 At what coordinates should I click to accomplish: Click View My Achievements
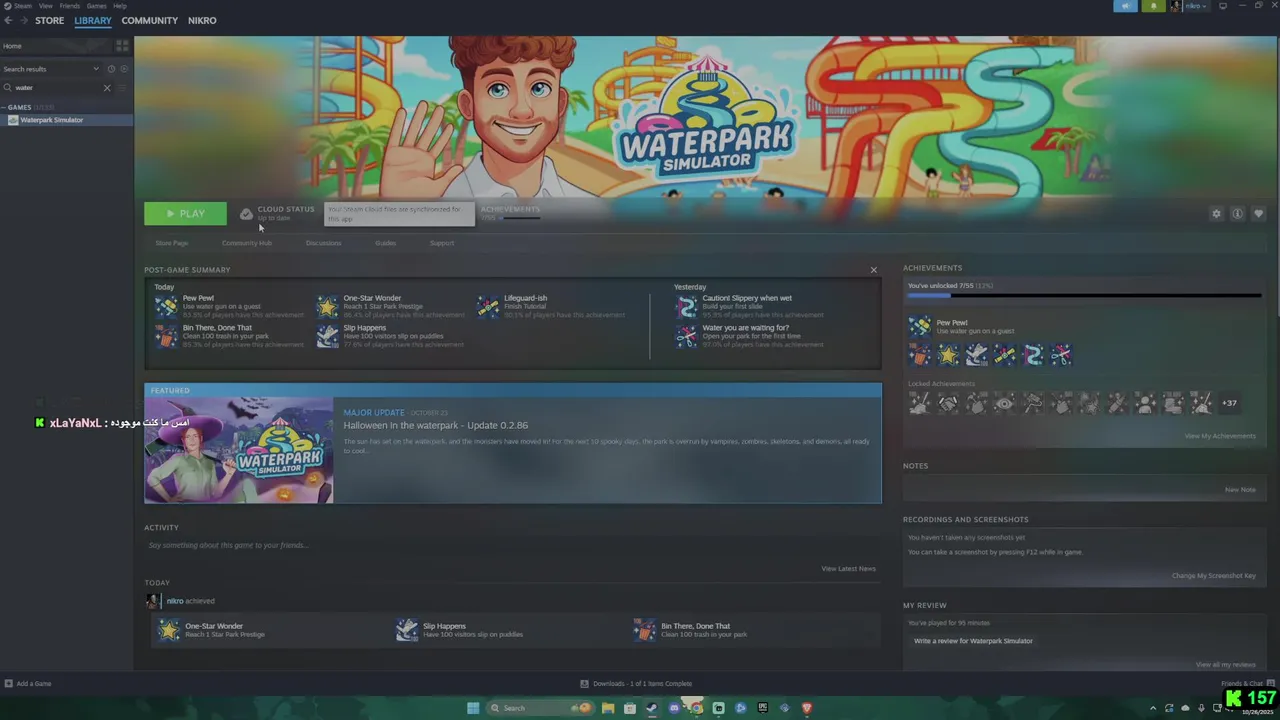click(1220, 436)
